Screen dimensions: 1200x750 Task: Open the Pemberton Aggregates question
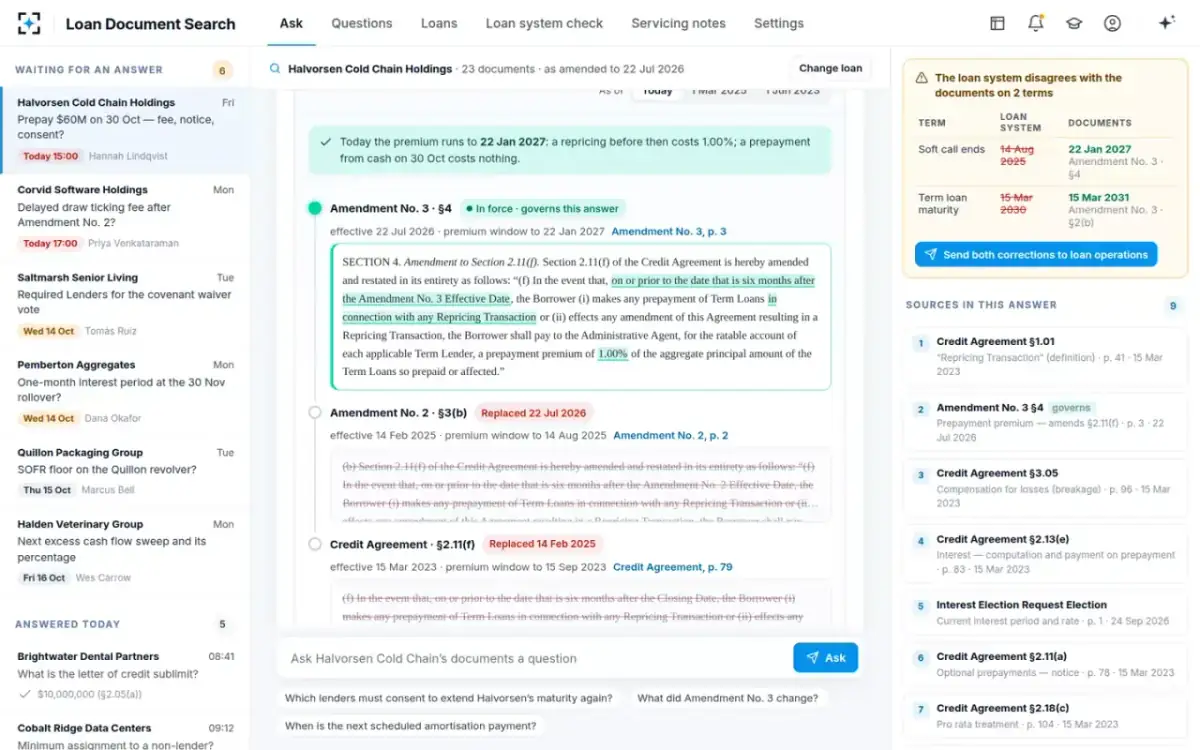tap(125, 391)
